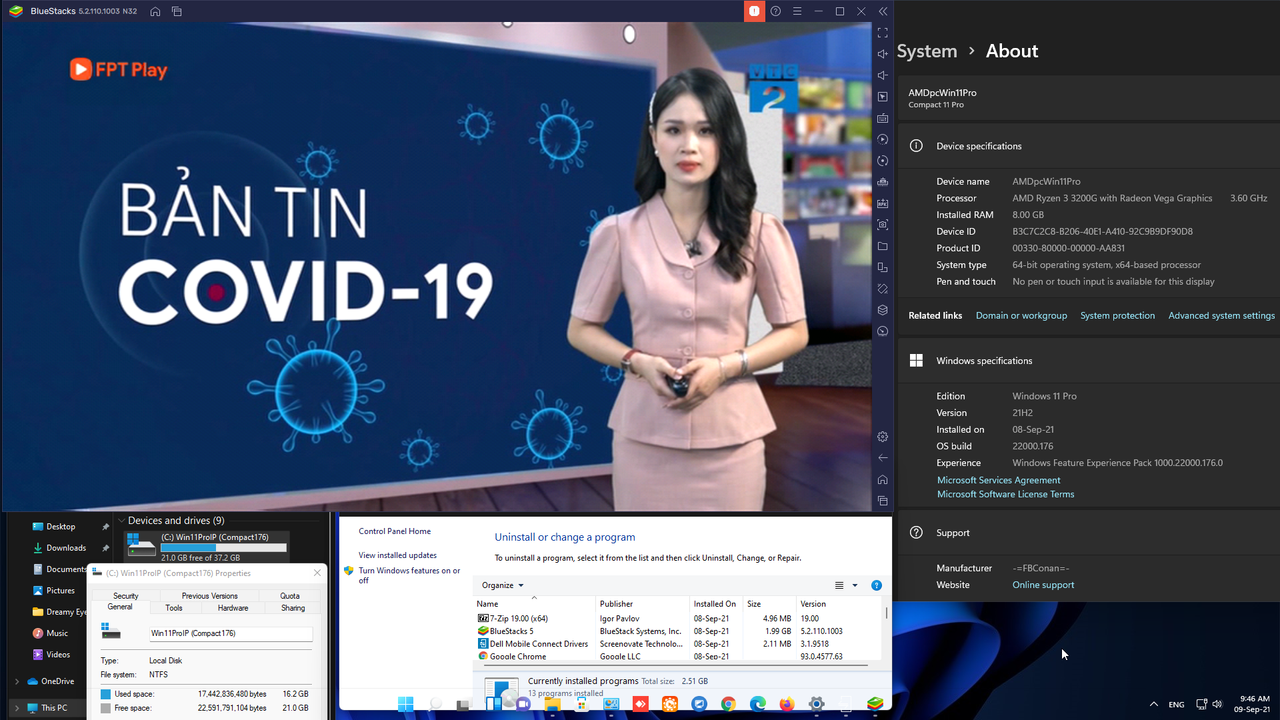
Task: Open the BlueStacks hamburger menu
Action: point(797,11)
